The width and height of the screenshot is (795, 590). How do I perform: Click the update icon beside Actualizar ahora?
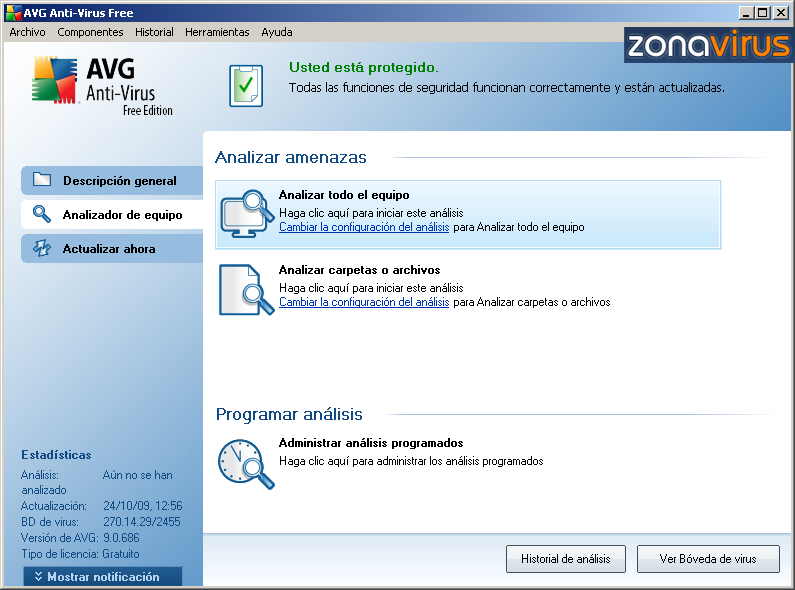point(42,249)
